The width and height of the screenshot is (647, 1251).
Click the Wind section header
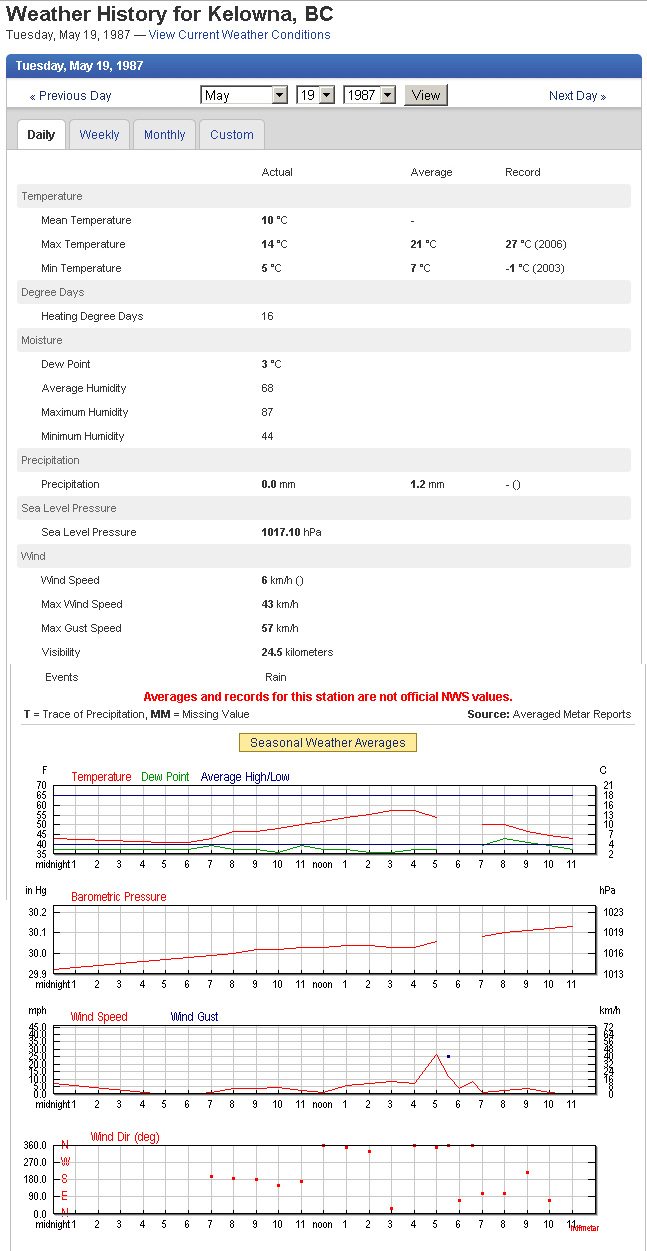[324, 556]
